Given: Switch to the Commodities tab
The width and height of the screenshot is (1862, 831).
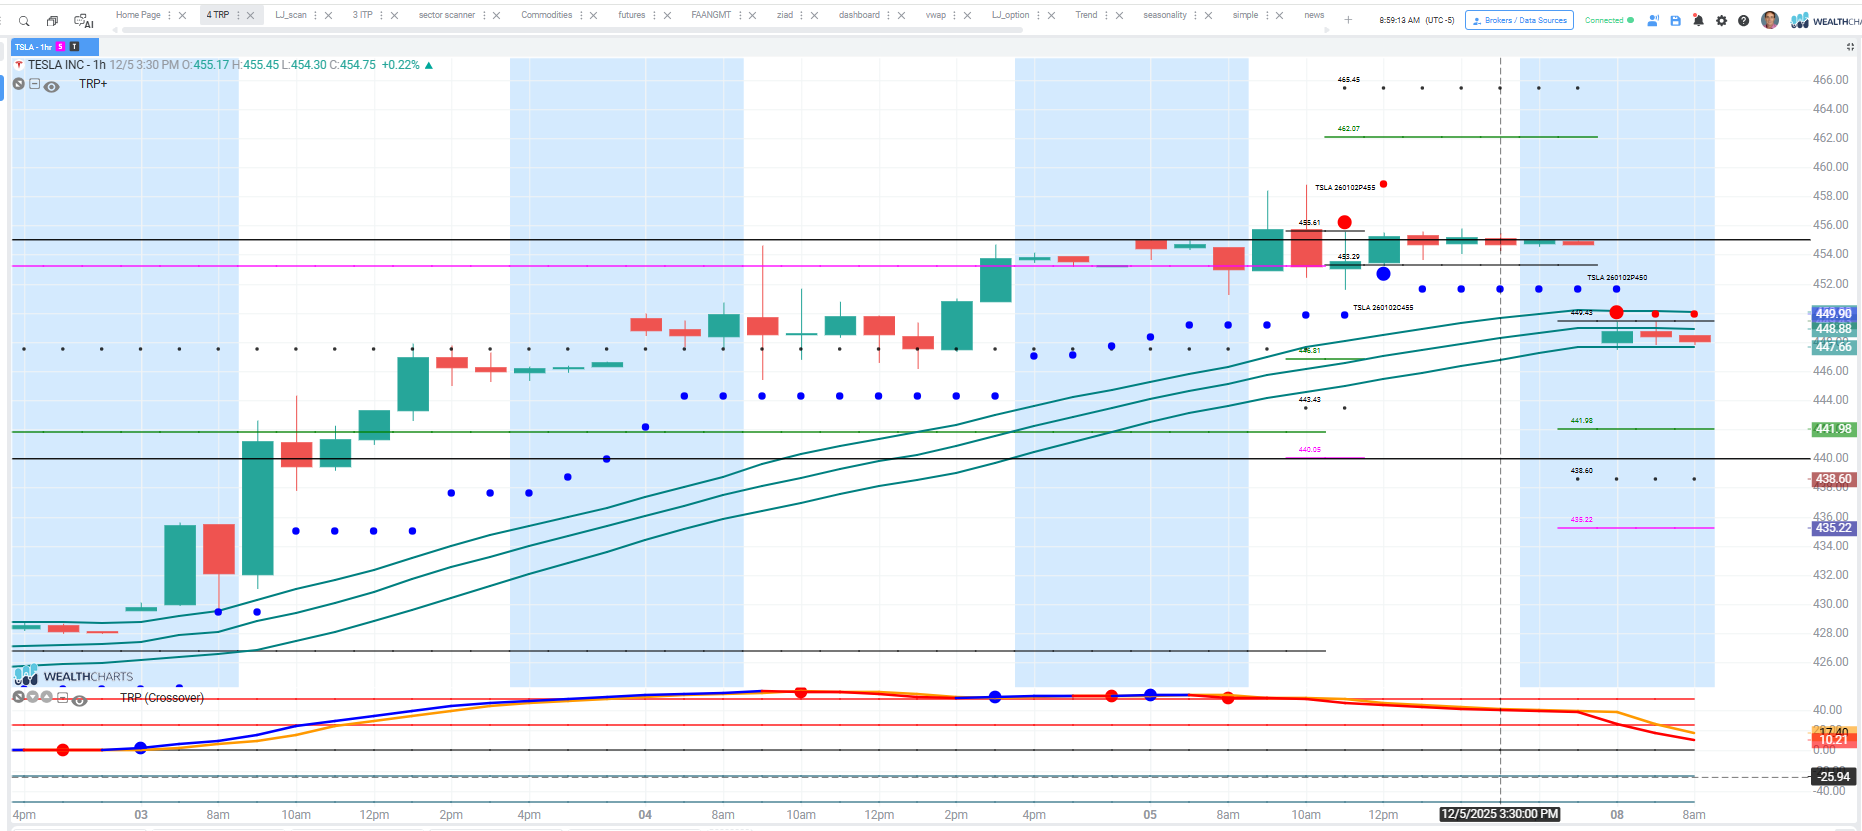Looking at the screenshot, I should click(546, 15).
